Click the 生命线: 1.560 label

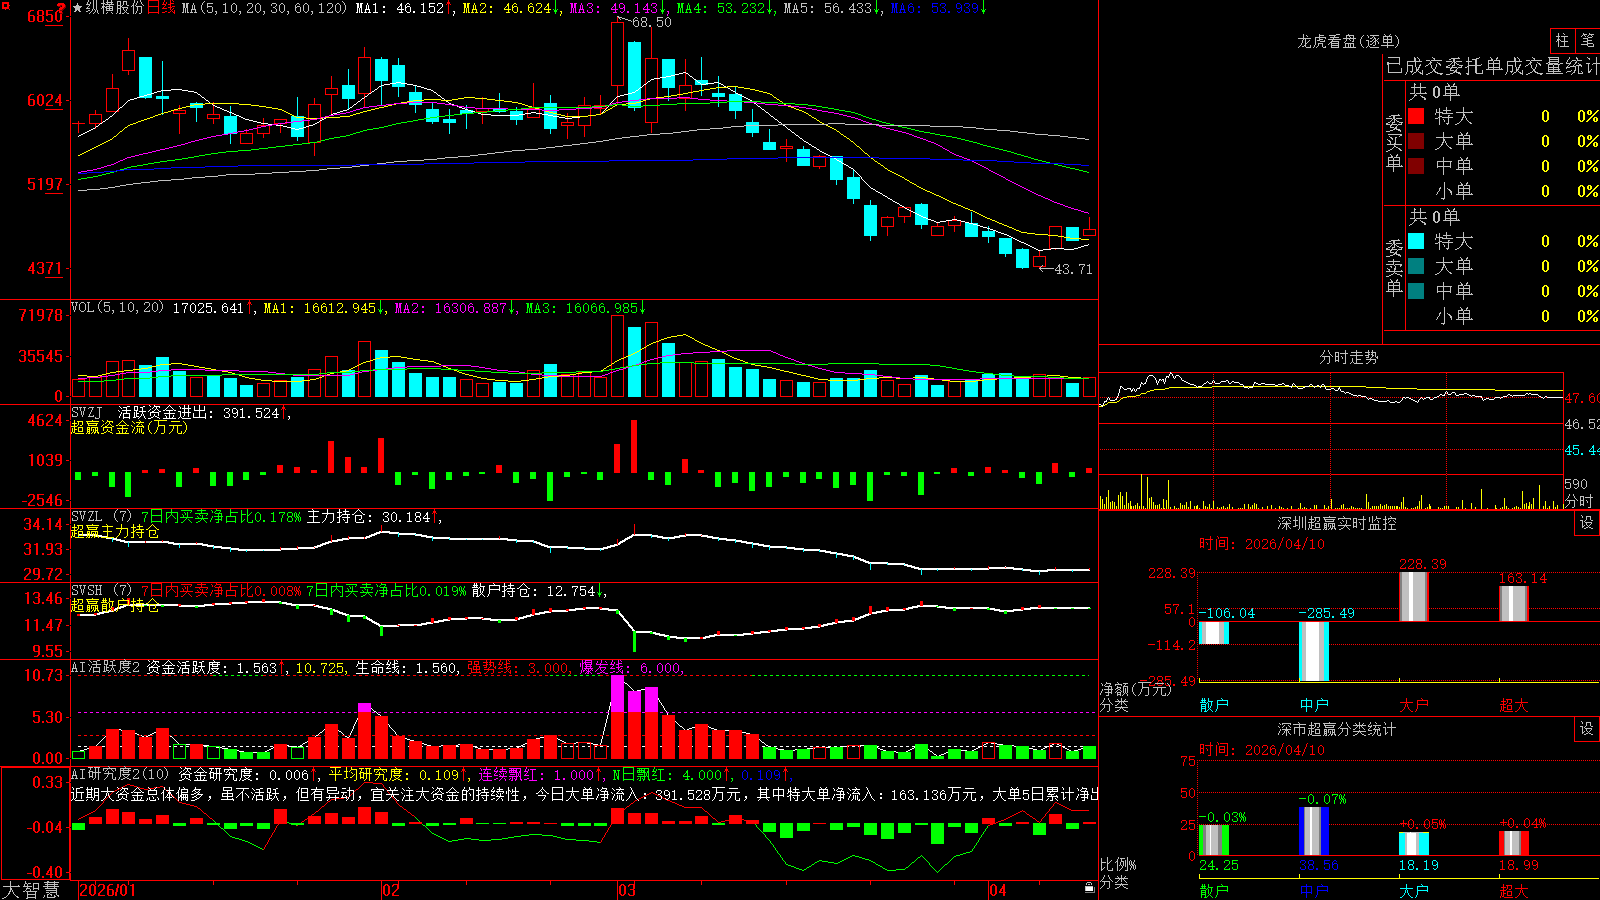[406, 667]
